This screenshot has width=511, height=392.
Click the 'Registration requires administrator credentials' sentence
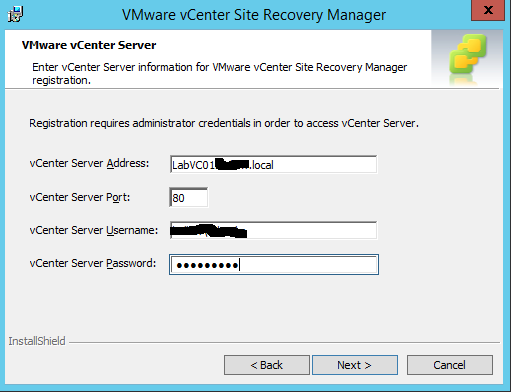[x=224, y=123]
